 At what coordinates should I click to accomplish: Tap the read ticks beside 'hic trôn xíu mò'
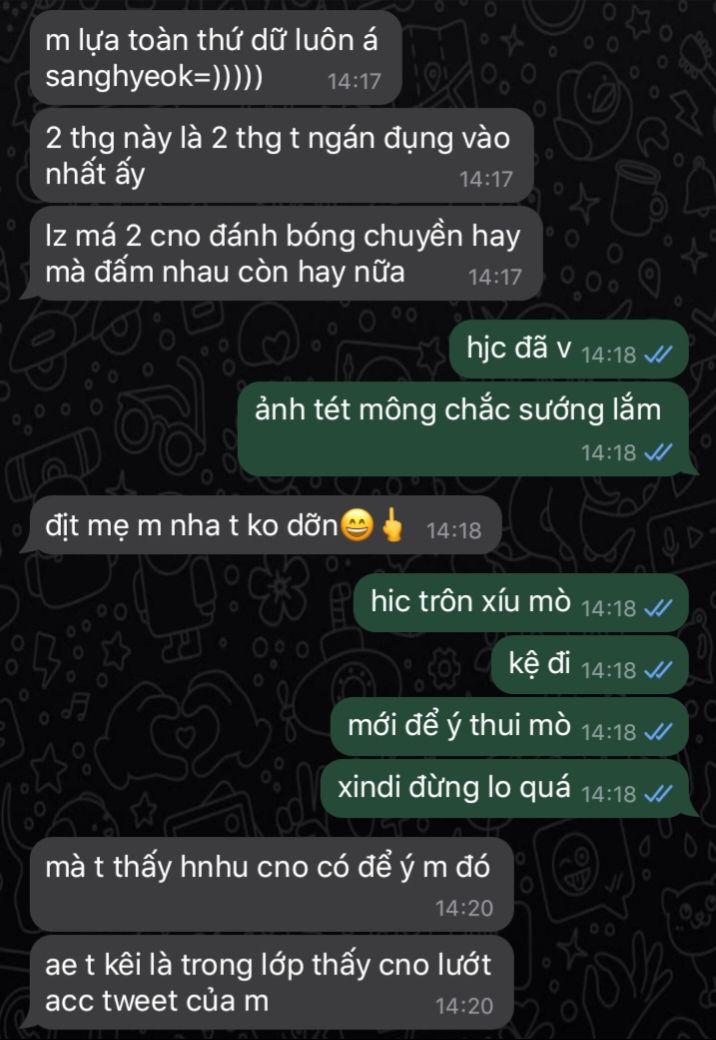point(658,608)
